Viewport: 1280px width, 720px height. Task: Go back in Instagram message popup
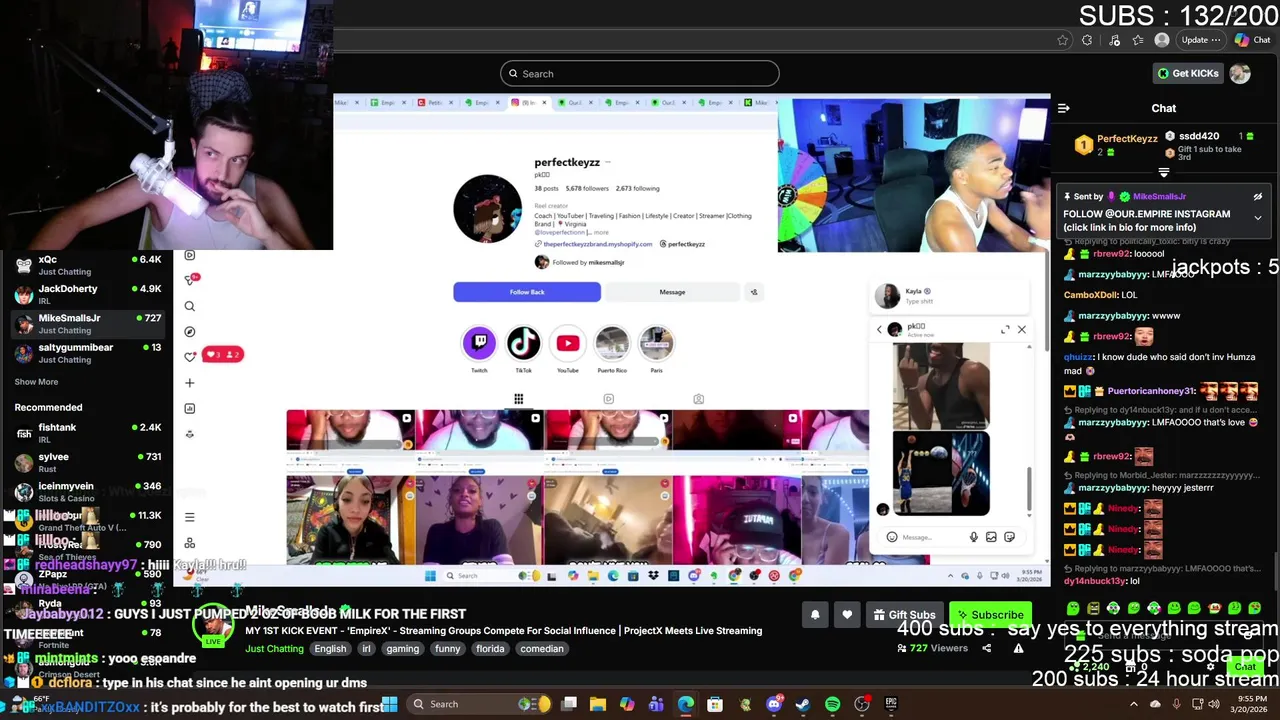pyautogui.click(x=879, y=329)
